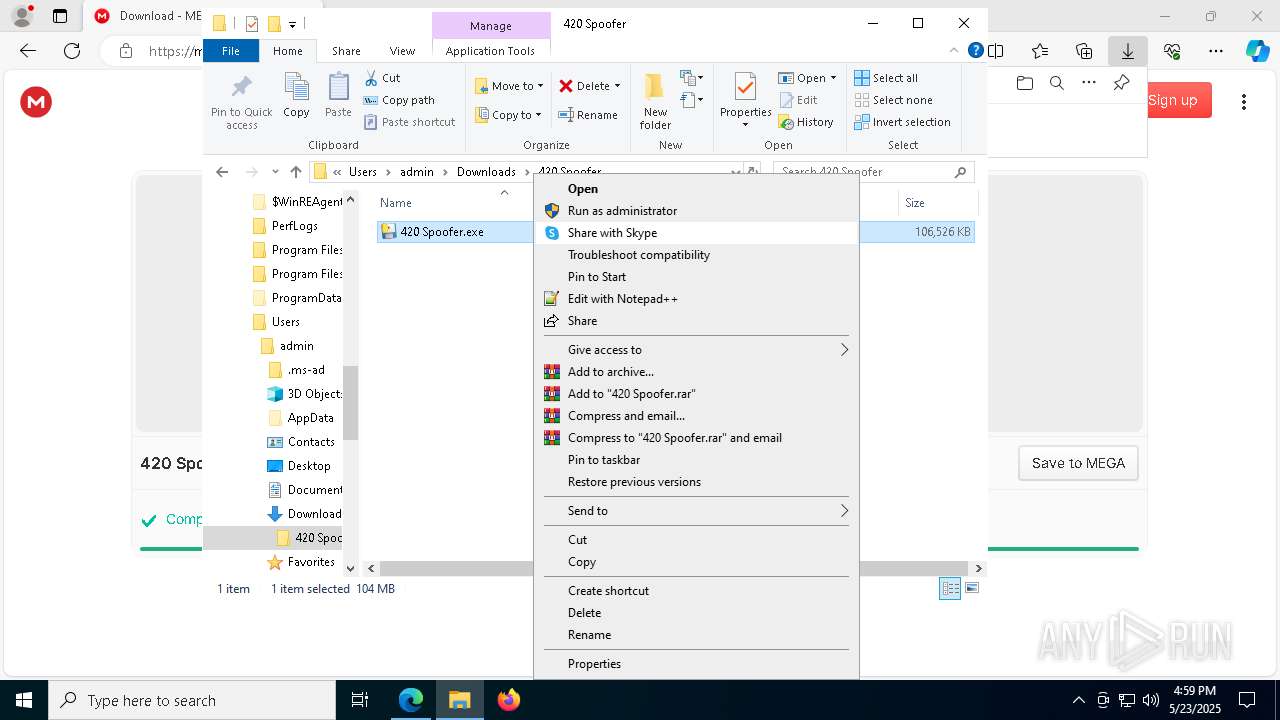Image resolution: width=1280 pixels, height=720 pixels.
Task: Click Select none in ribbon
Action: (x=893, y=100)
